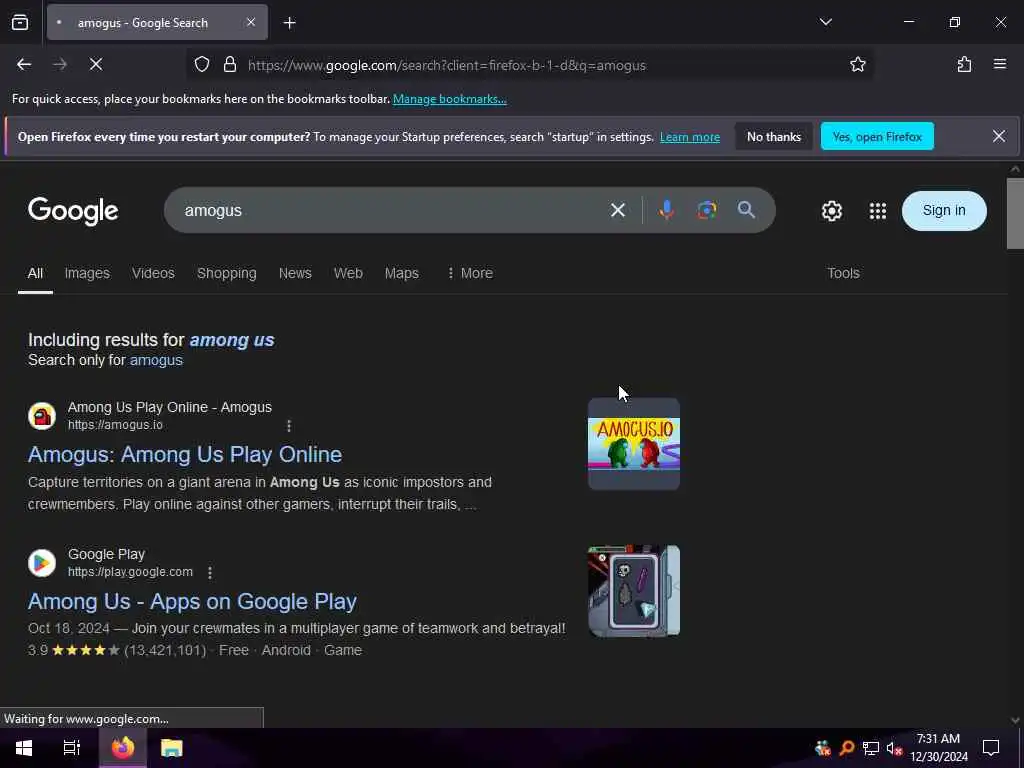Go forward one page
Image resolution: width=1024 pixels, height=768 pixels.
pyautogui.click(x=60, y=64)
